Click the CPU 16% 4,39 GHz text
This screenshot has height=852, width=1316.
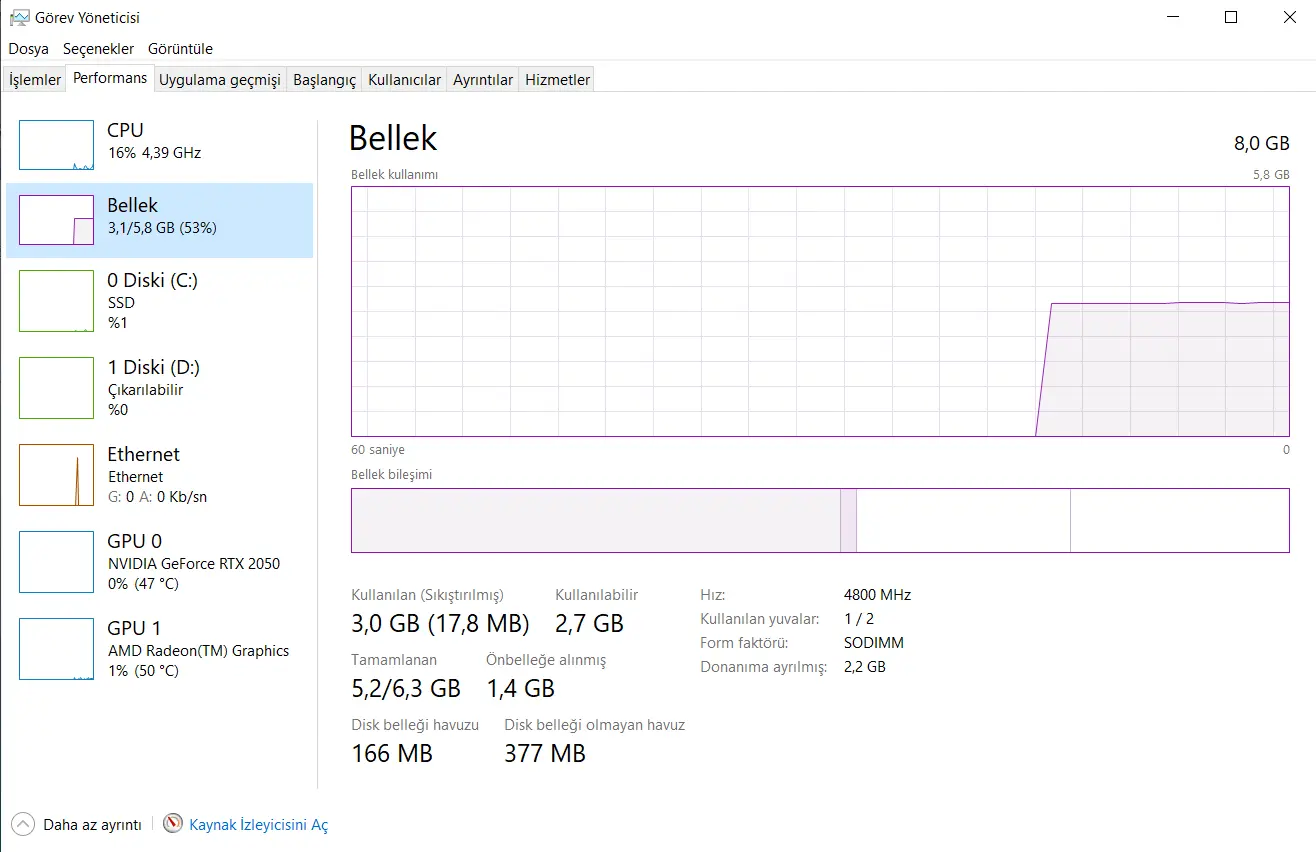point(154,153)
